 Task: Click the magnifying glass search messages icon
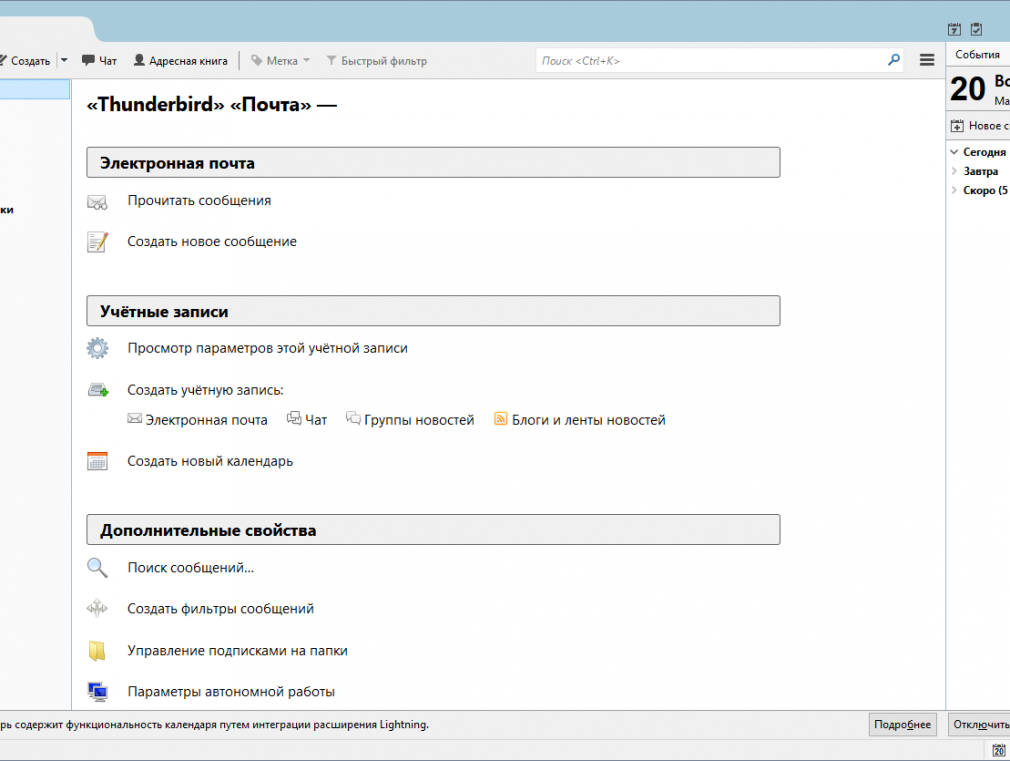[97, 568]
